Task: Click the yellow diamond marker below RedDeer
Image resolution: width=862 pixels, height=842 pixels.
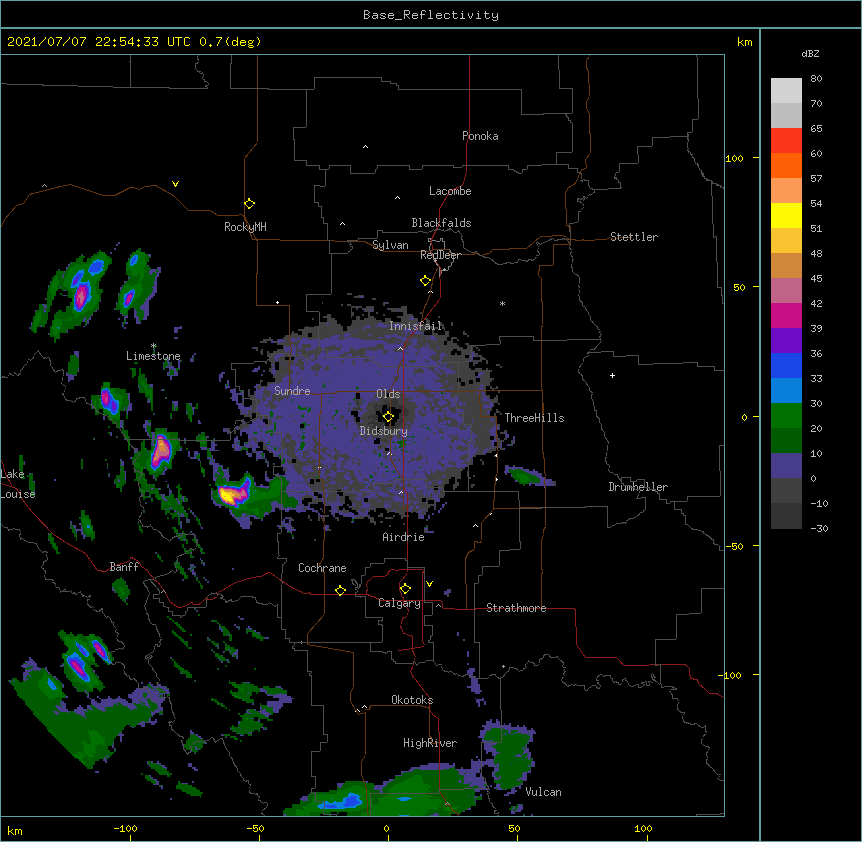Action: 425,280
